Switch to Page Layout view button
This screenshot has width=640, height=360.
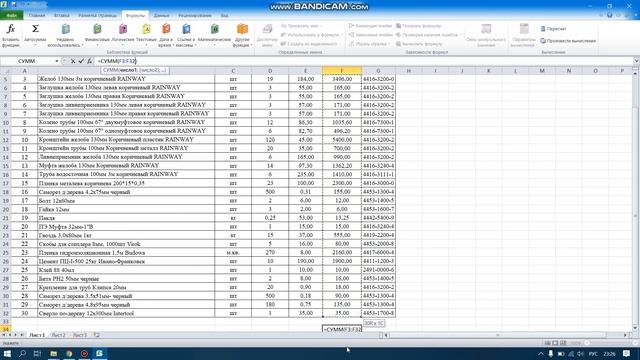(x=555, y=343)
